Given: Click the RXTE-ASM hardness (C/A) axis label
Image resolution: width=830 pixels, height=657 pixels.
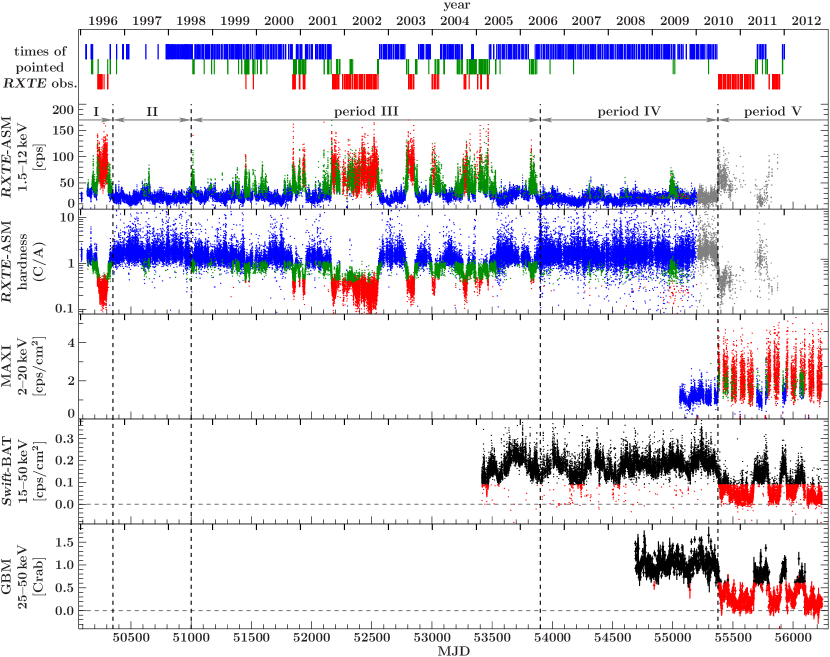Looking at the screenshot, I should click(23, 262).
